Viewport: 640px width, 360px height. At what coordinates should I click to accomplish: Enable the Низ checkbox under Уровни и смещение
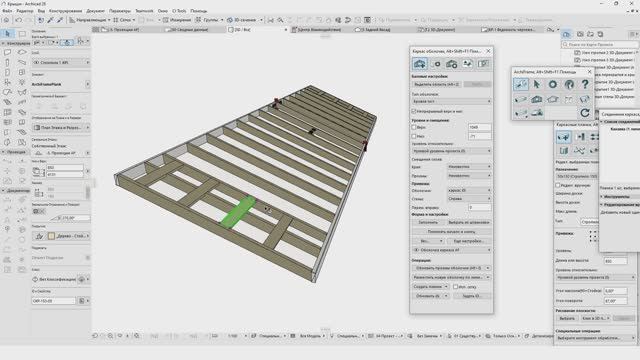pos(414,136)
